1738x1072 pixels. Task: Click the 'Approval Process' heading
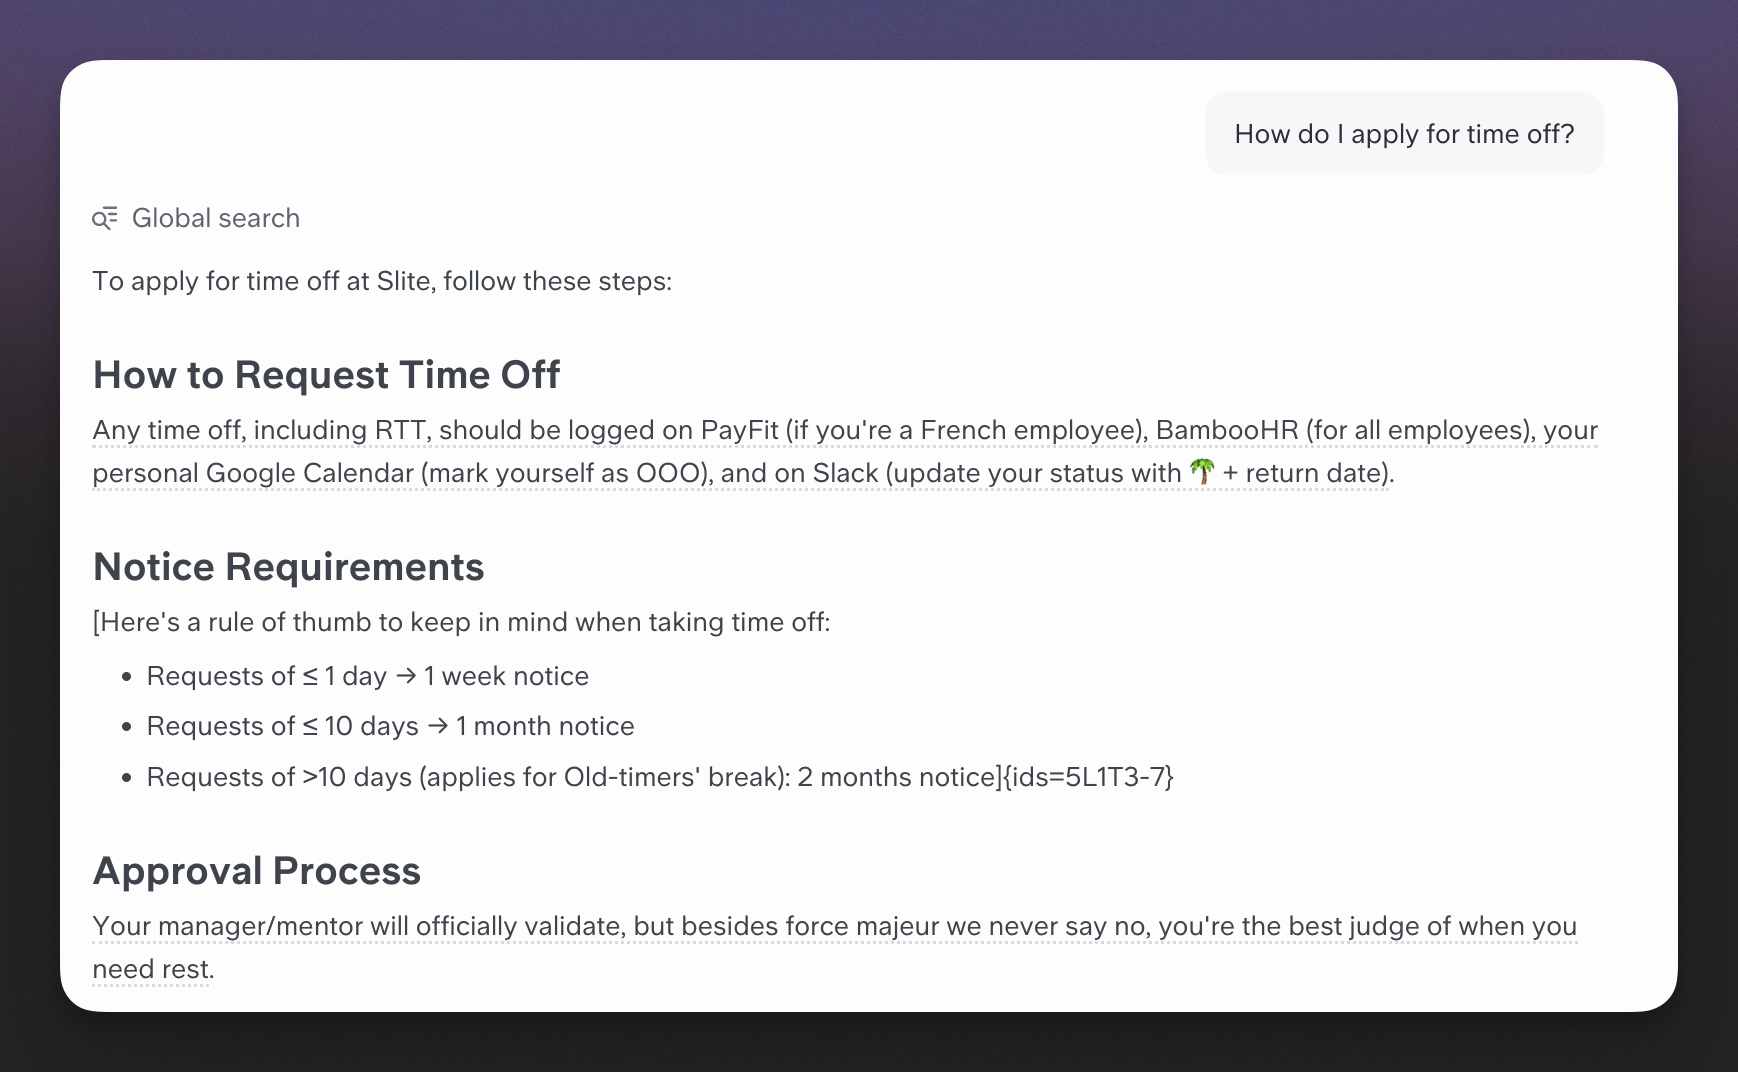pos(256,871)
